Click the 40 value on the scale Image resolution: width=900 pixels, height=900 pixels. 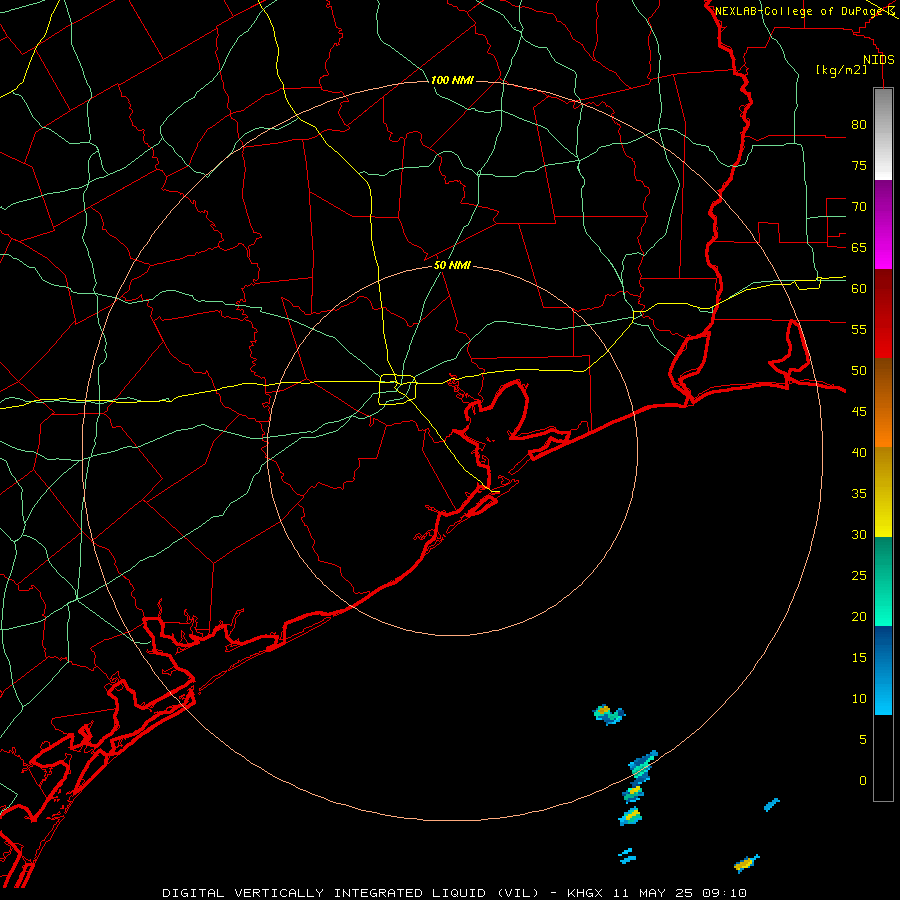coord(859,452)
